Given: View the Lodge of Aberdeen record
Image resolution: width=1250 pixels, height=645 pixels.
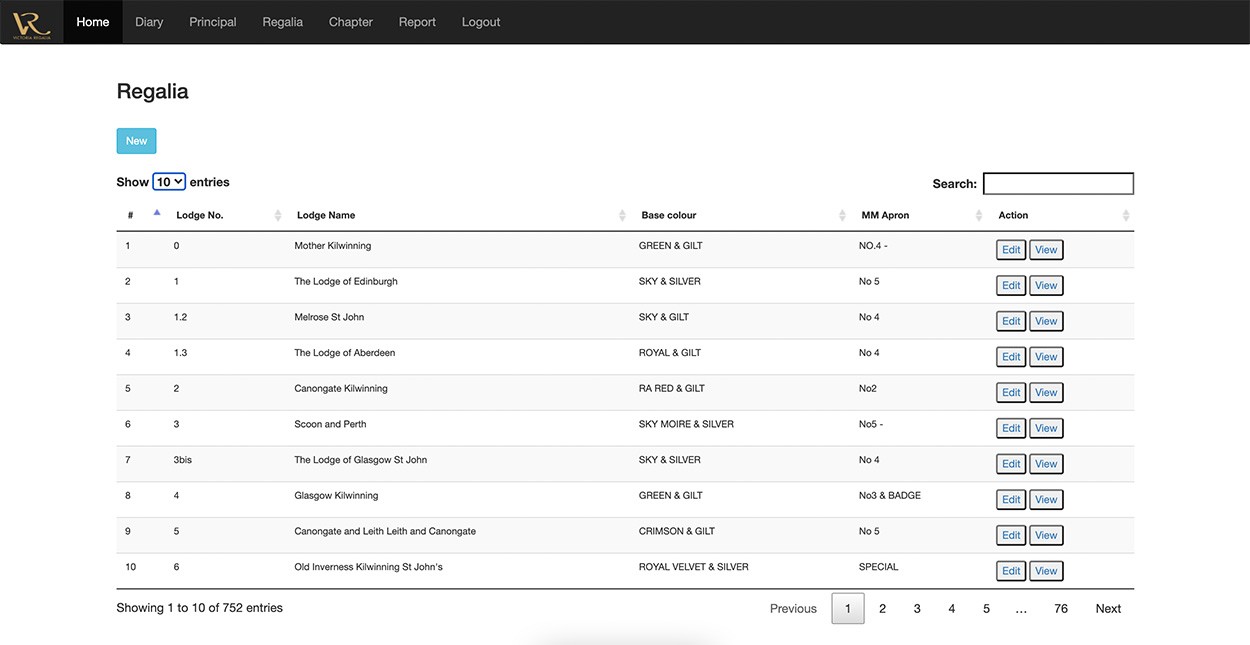Looking at the screenshot, I should tap(1046, 357).
